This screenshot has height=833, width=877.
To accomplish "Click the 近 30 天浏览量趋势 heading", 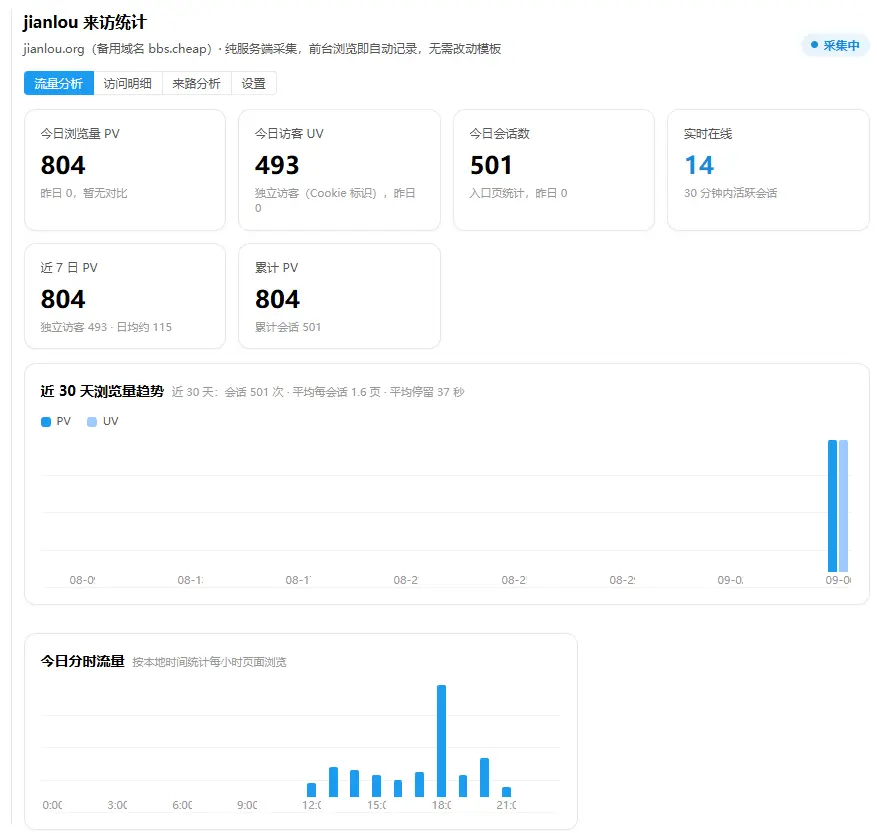I will pos(102,391).
